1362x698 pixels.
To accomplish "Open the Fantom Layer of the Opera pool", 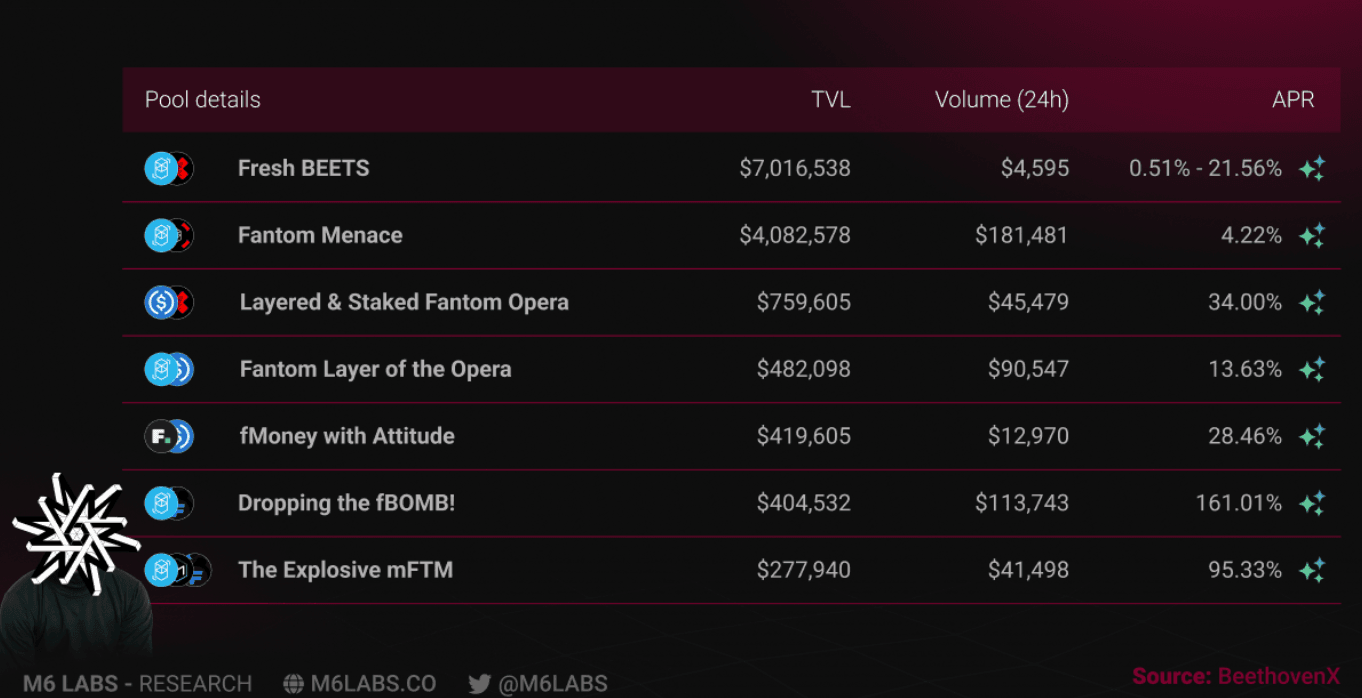I will (x=375, y=369).
